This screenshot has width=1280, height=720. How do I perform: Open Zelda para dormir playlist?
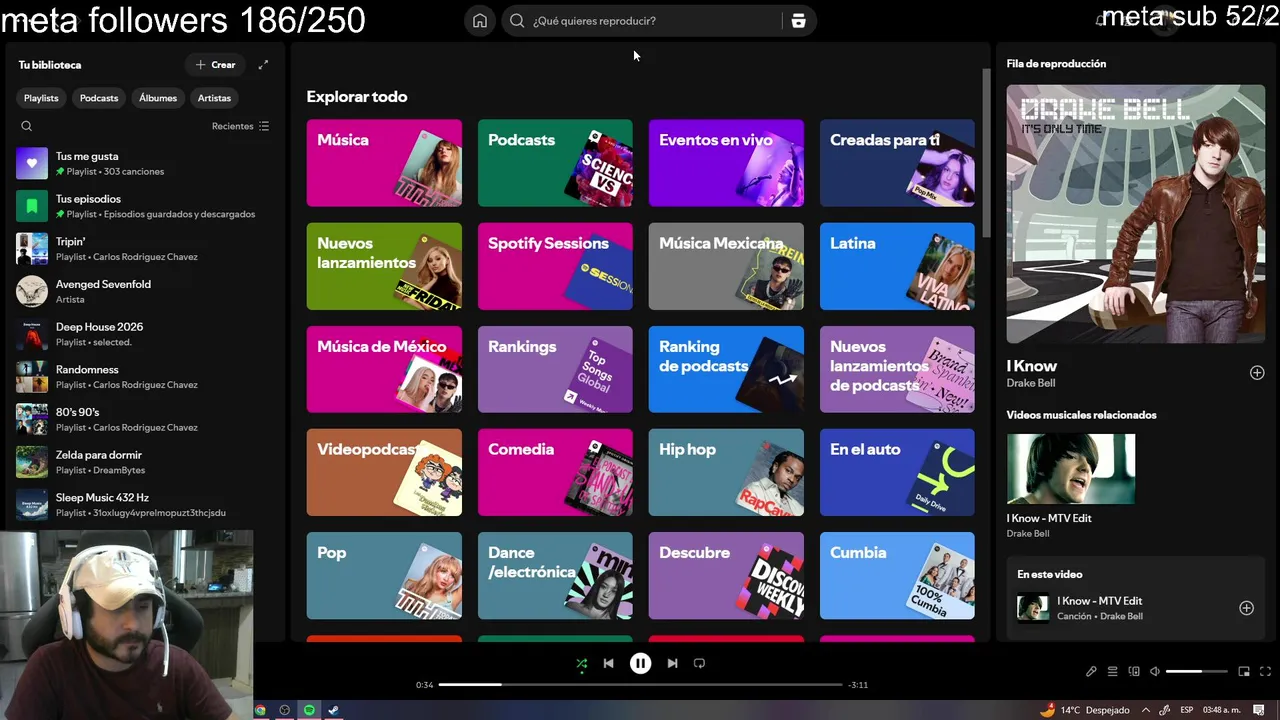click(143, 462)
